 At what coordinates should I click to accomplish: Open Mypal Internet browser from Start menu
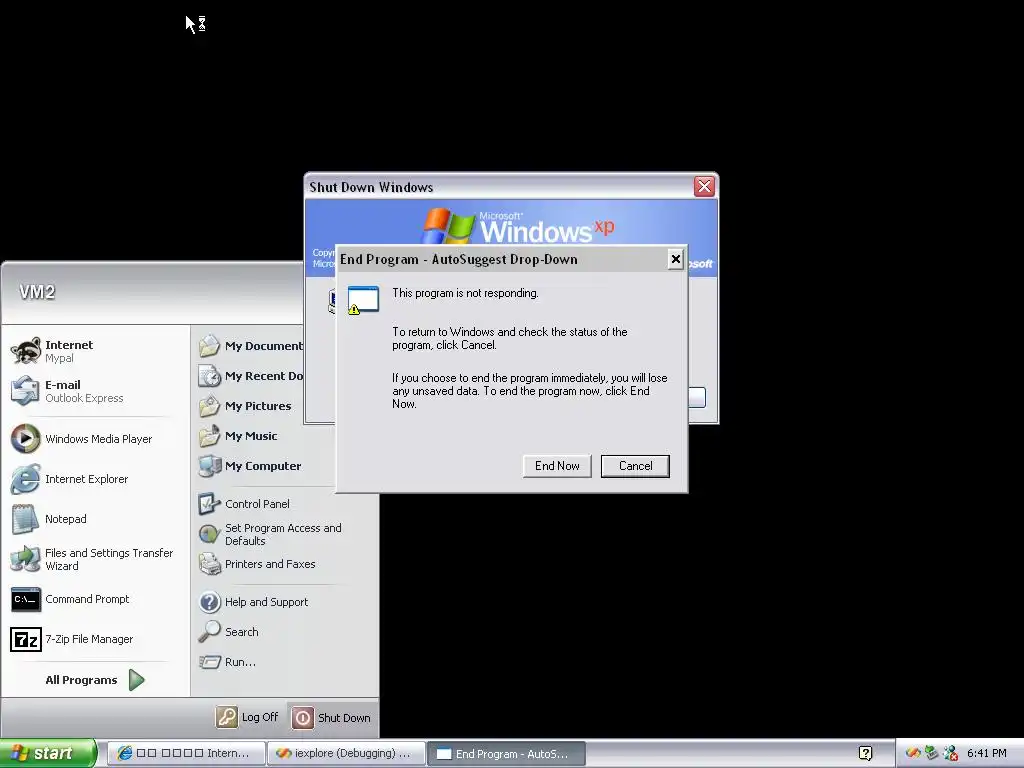click(x=95, y=351)
